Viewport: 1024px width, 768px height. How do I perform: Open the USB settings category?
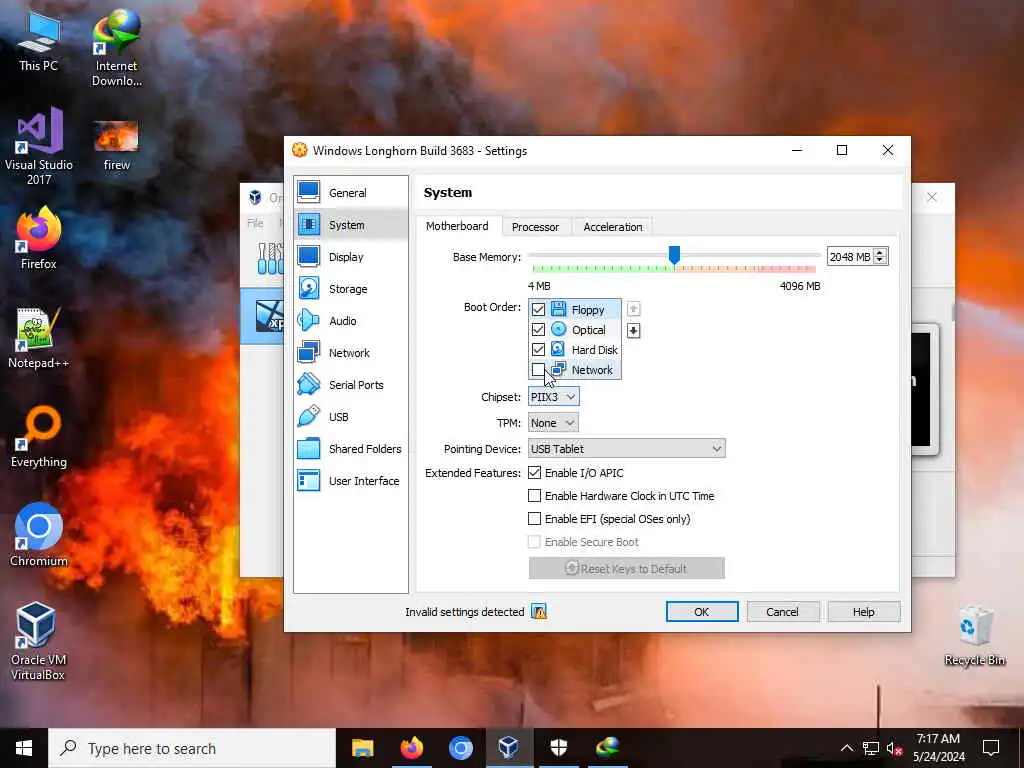coord(351,417)
